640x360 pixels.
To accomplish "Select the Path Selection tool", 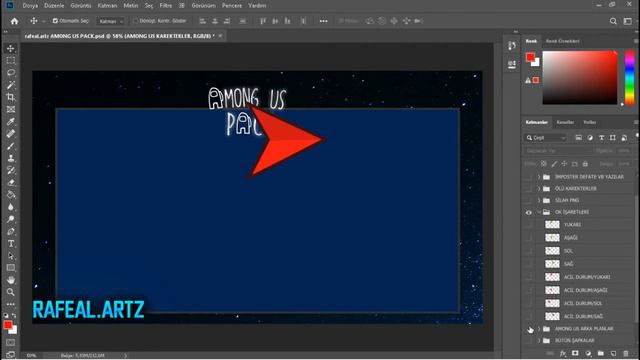I will coord(11,256).
